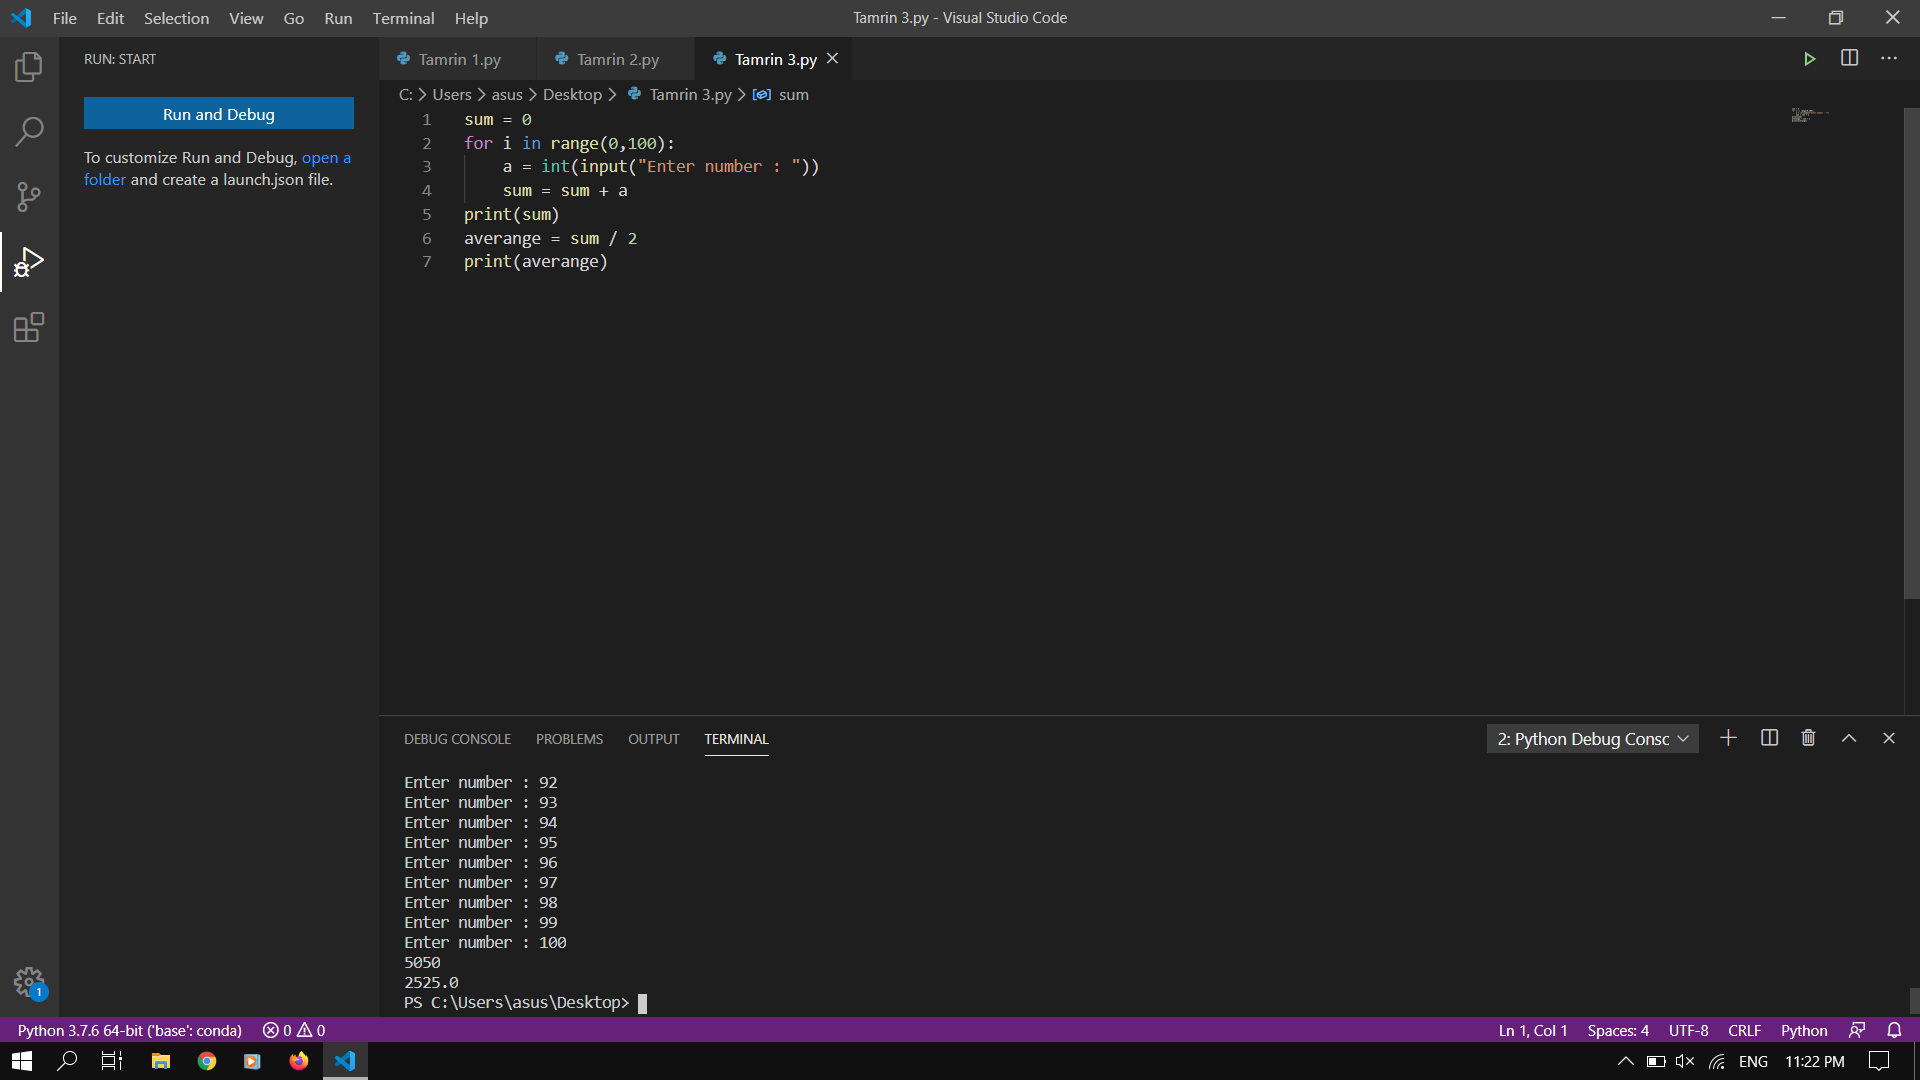Viewport: 1920px width, 1080px height.
Task: Open Google Chrome from taskbar
Action: point(206,1061)
